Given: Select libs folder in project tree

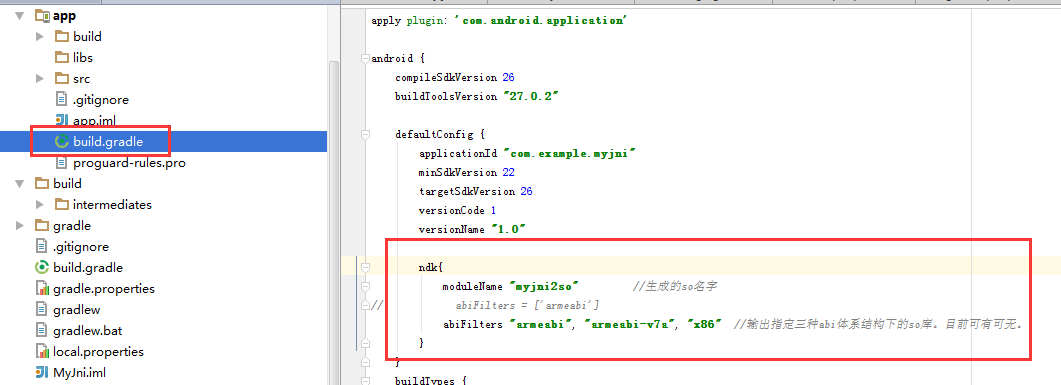Looking at the screenshot, I should pos(83,58).
